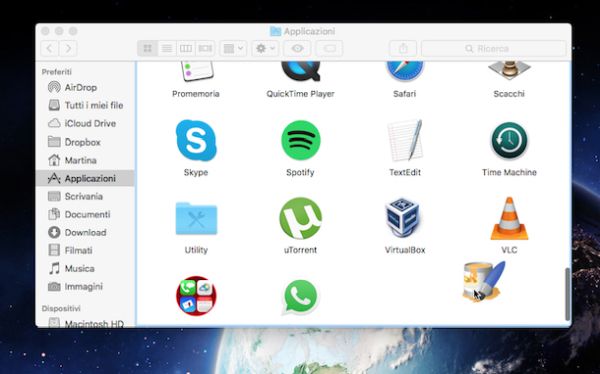600x374 pixels.
Task: Switch to list view mode
Action: [167, 49]
